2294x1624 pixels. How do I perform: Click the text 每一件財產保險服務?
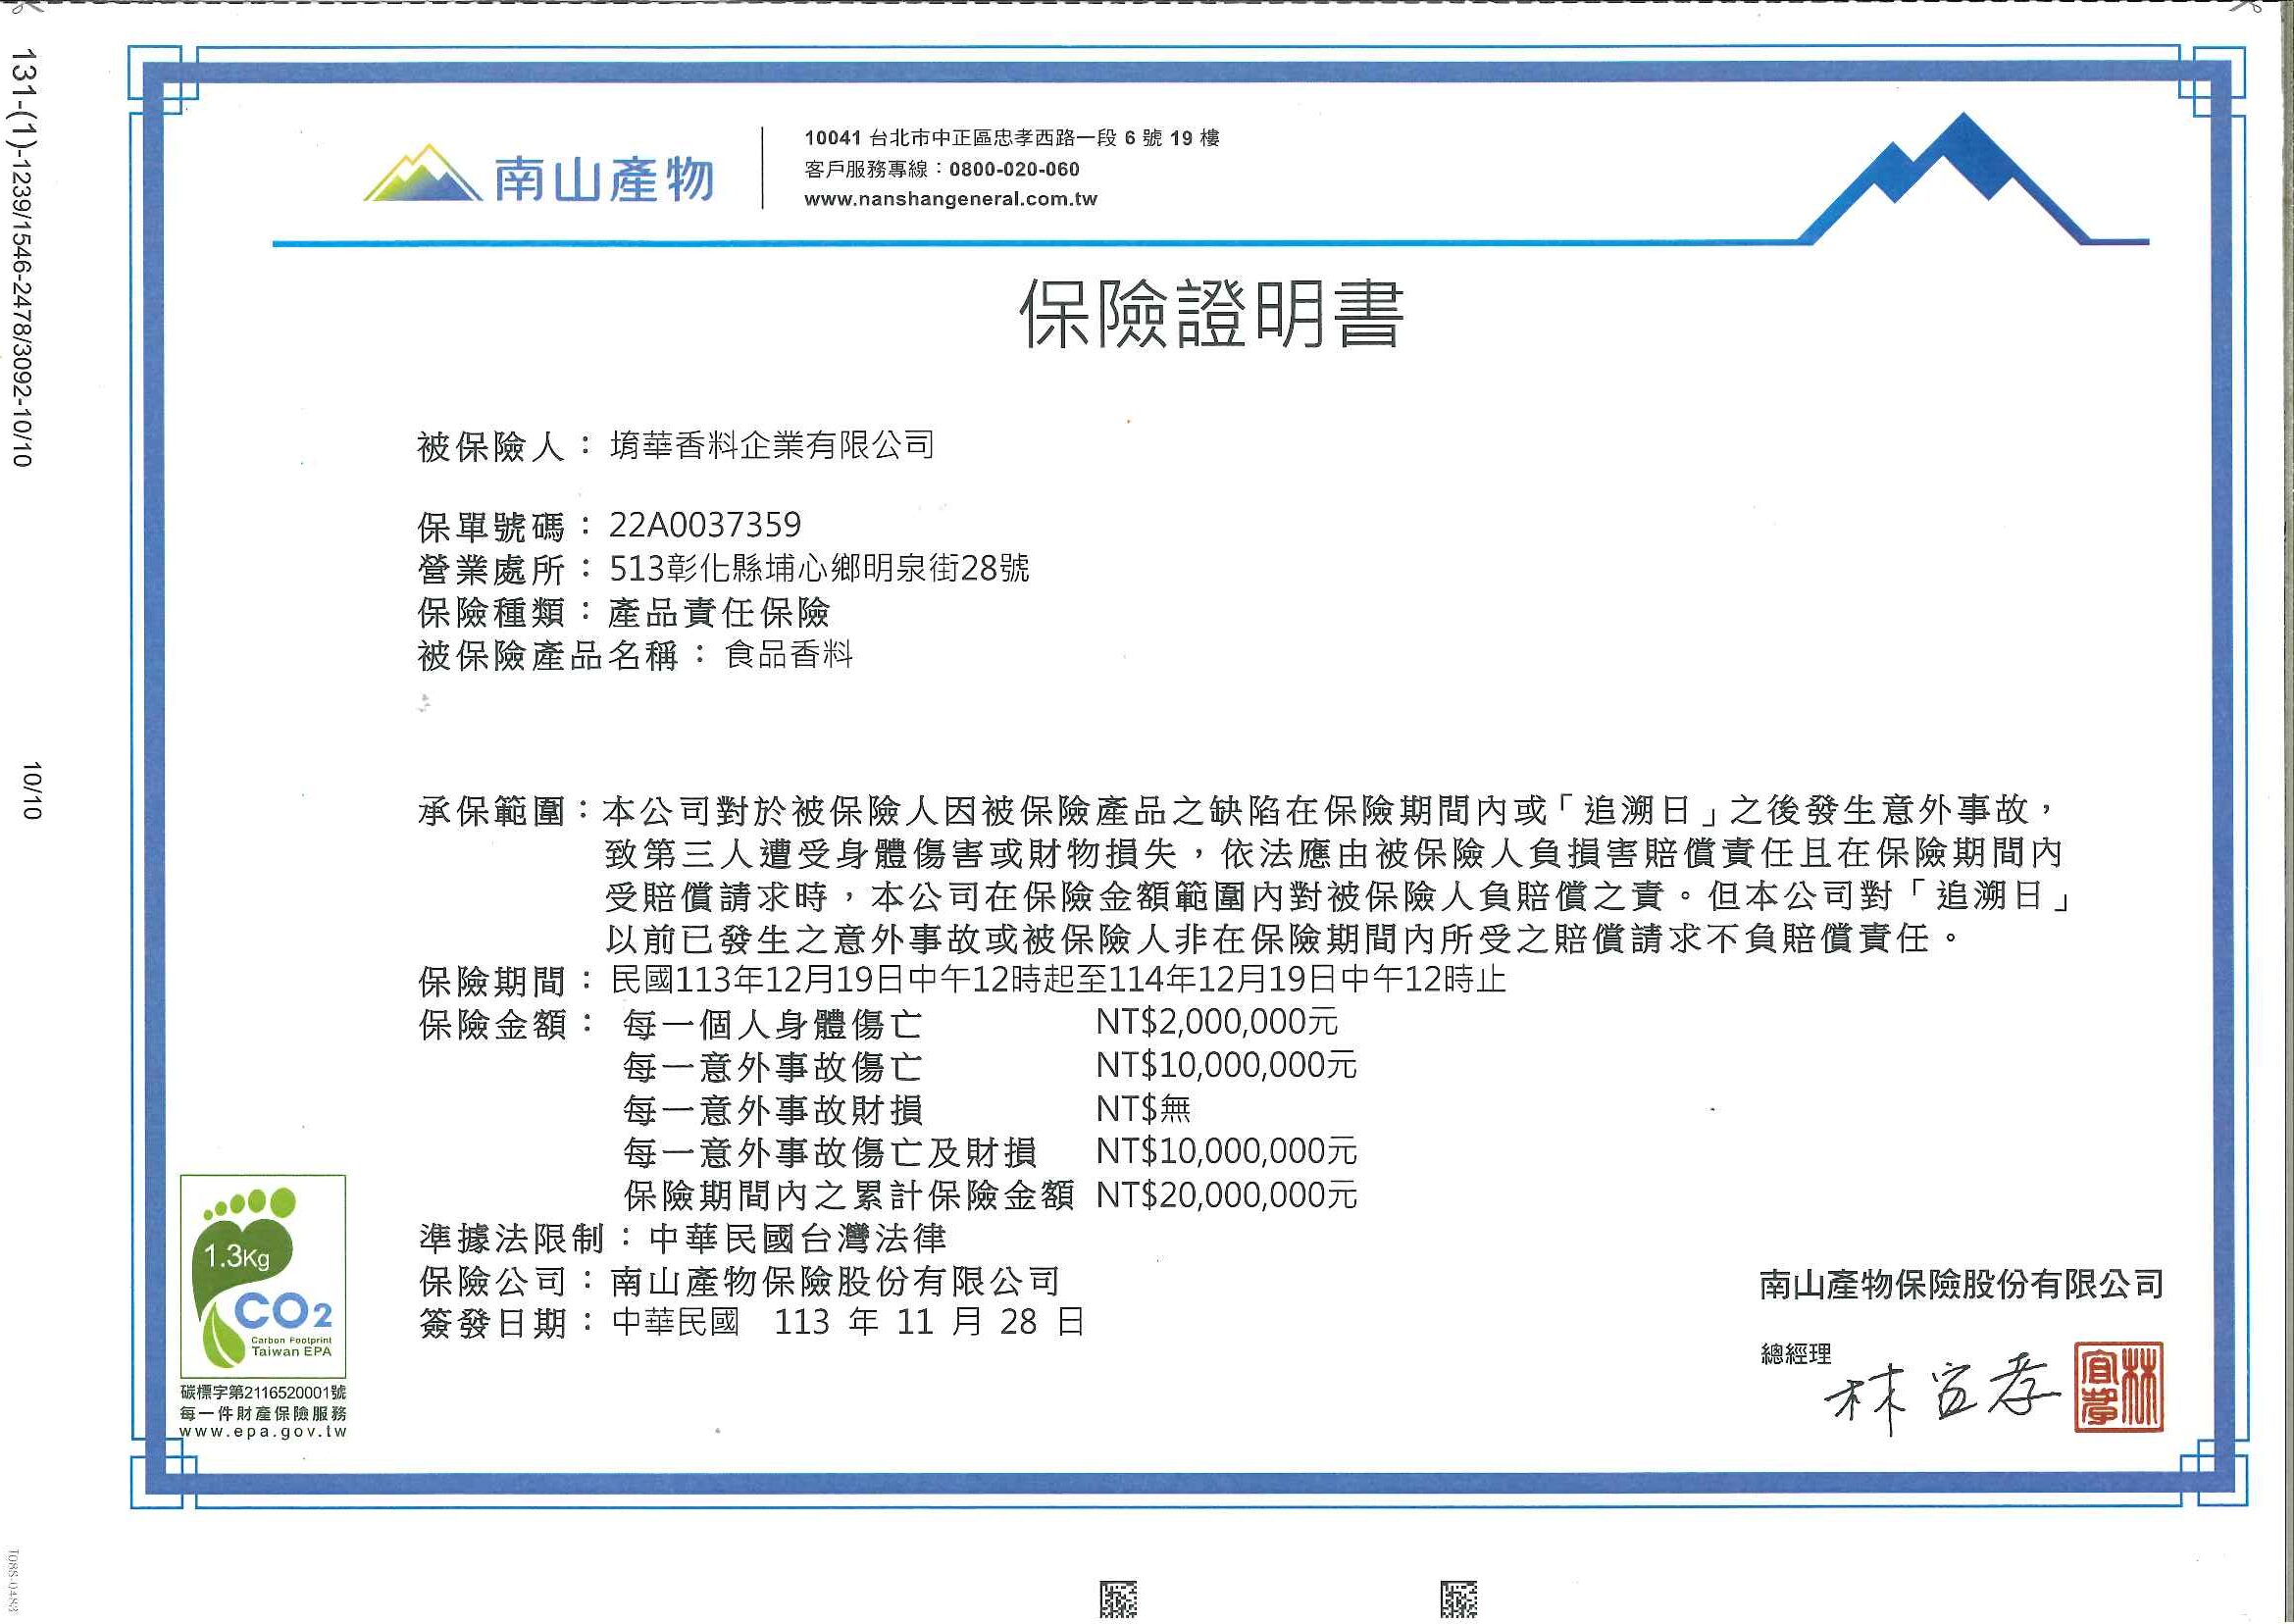(263, 1413)
